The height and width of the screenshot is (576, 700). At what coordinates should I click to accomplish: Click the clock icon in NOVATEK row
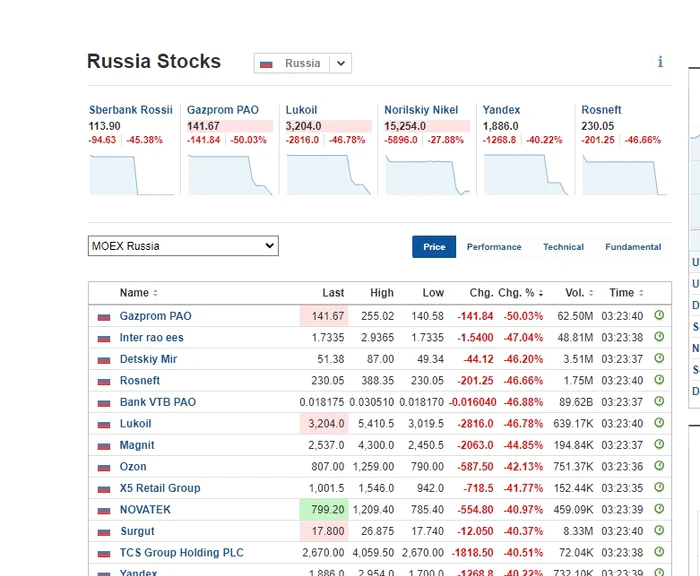[x=659, y=510]
